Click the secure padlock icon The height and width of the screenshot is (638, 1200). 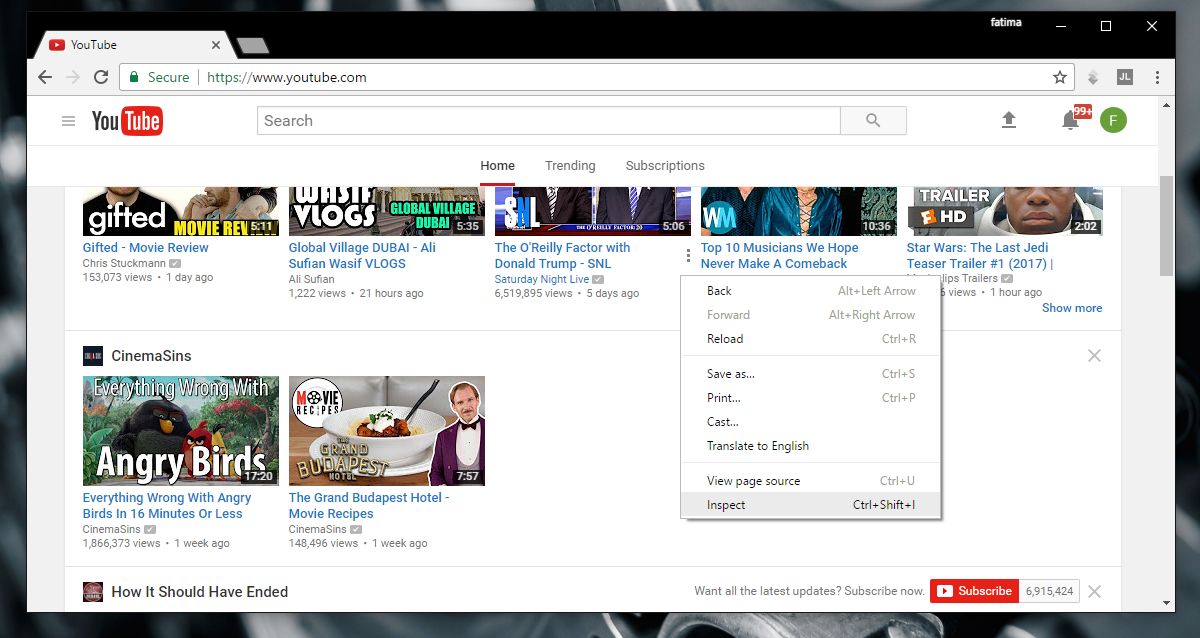click(x=133, y=77)
